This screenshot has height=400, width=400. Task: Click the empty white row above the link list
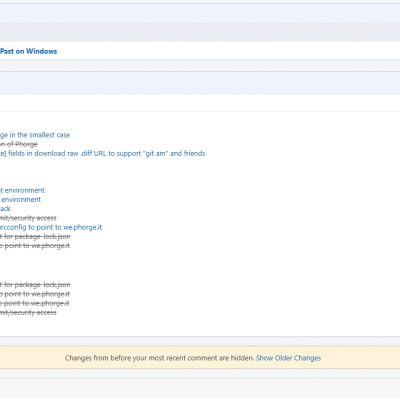pos(200,103)
